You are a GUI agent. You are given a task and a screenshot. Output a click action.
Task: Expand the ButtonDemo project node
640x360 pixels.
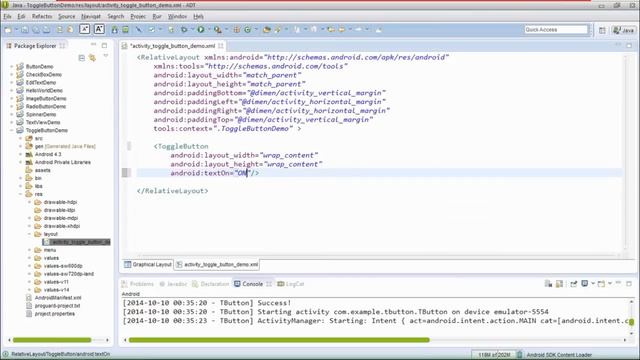pyautogui.click(x=11, y=66)
